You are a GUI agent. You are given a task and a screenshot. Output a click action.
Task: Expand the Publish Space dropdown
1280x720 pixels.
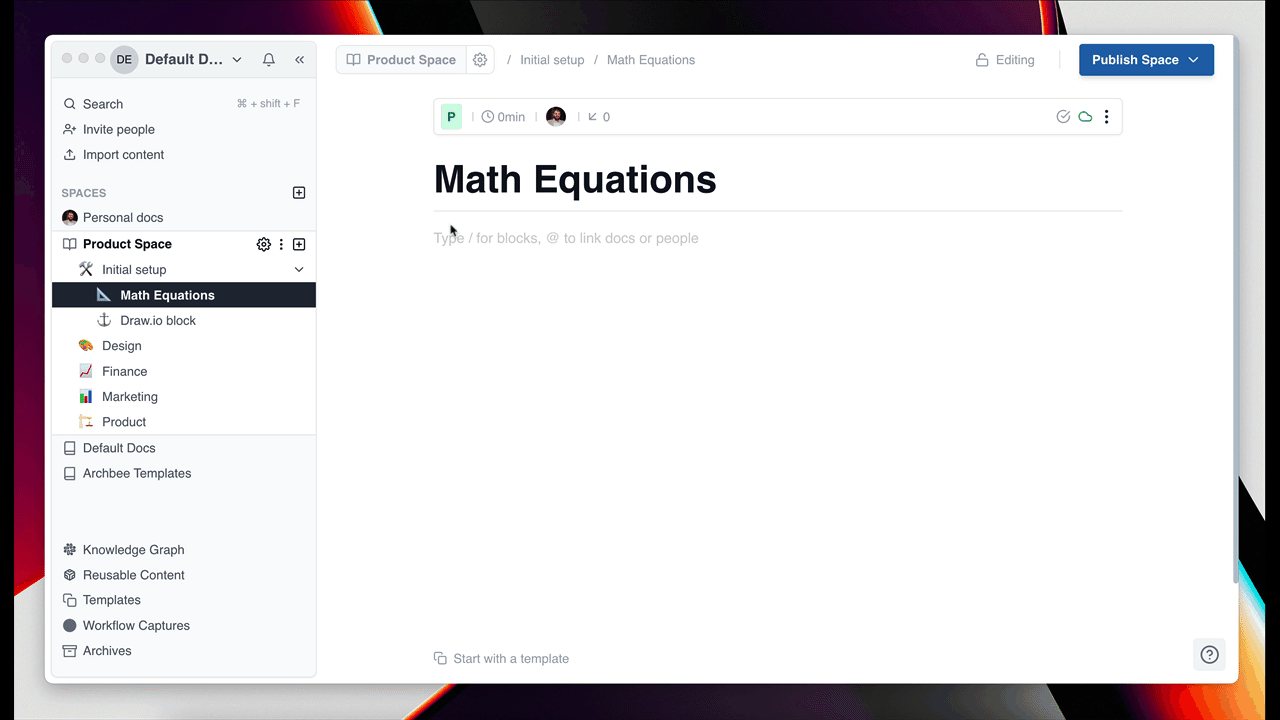point(1193,60)
